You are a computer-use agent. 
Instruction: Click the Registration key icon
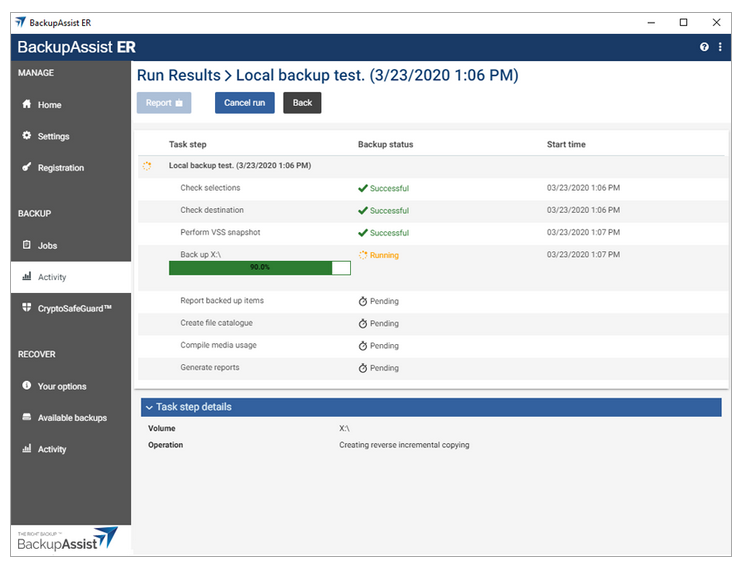click(x=27, y=167)
